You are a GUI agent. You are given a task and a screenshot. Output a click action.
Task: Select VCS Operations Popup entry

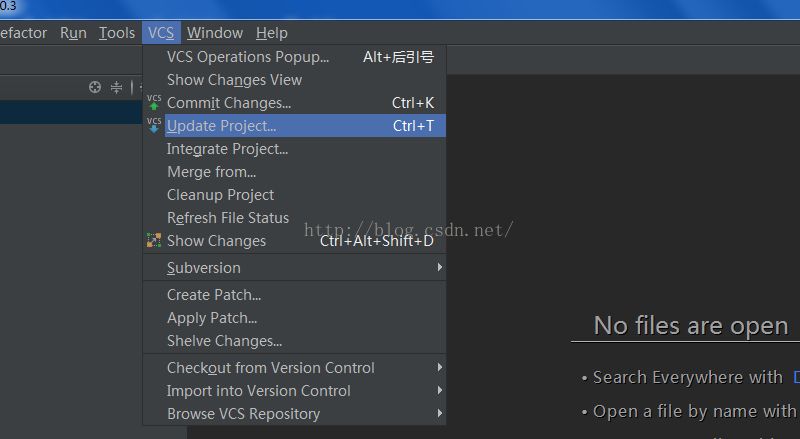(247, 57)
